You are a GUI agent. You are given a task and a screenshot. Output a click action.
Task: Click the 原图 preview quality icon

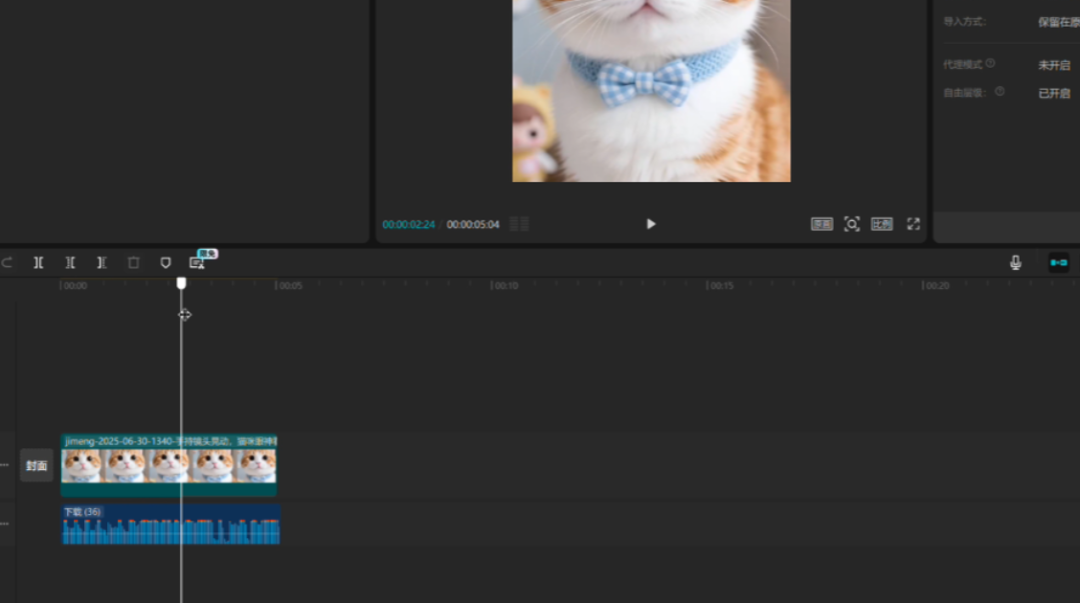[820, 224]
